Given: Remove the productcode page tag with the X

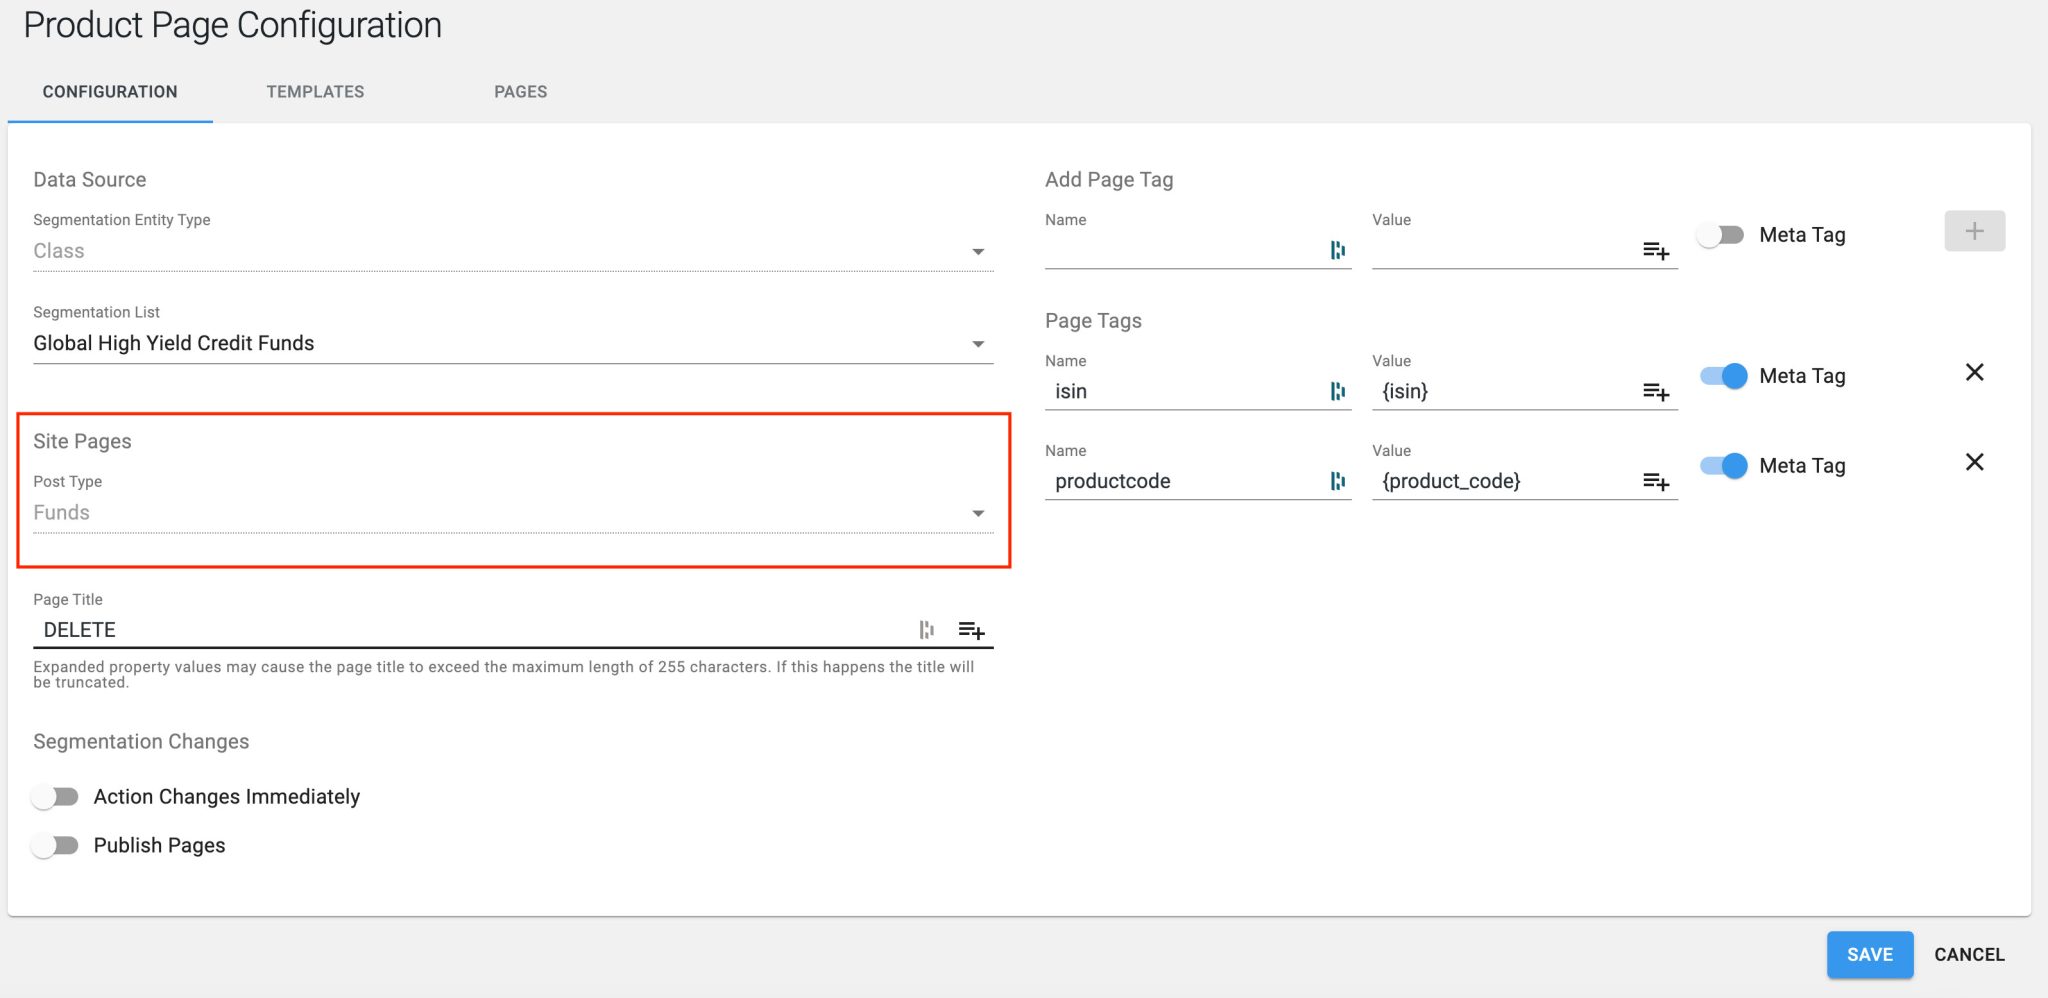Looking at the screenshot, I should point(1975,462).
